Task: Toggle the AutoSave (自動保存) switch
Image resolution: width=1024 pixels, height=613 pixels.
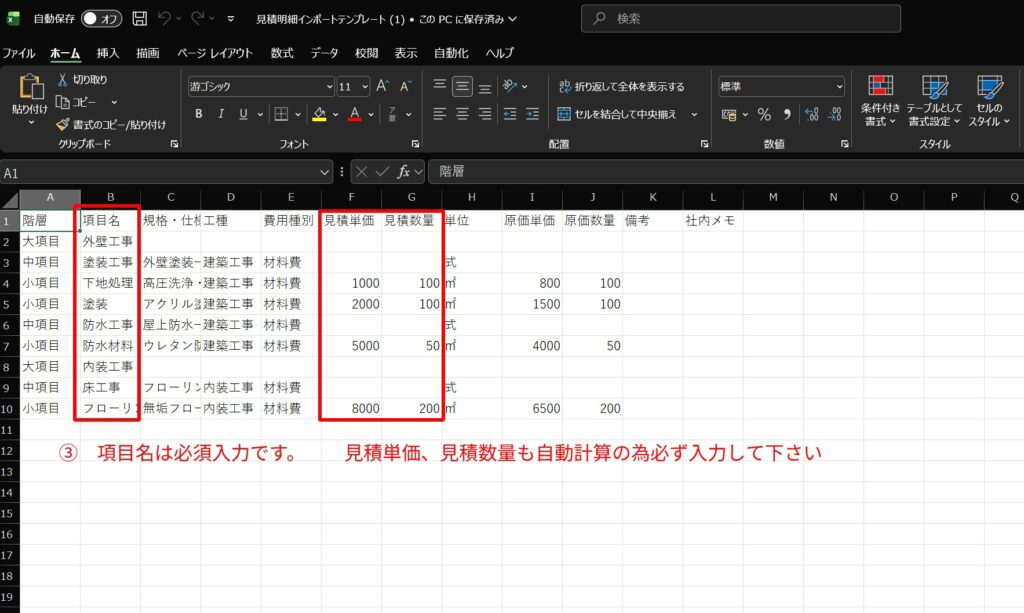Action: [x=102, y=18]
